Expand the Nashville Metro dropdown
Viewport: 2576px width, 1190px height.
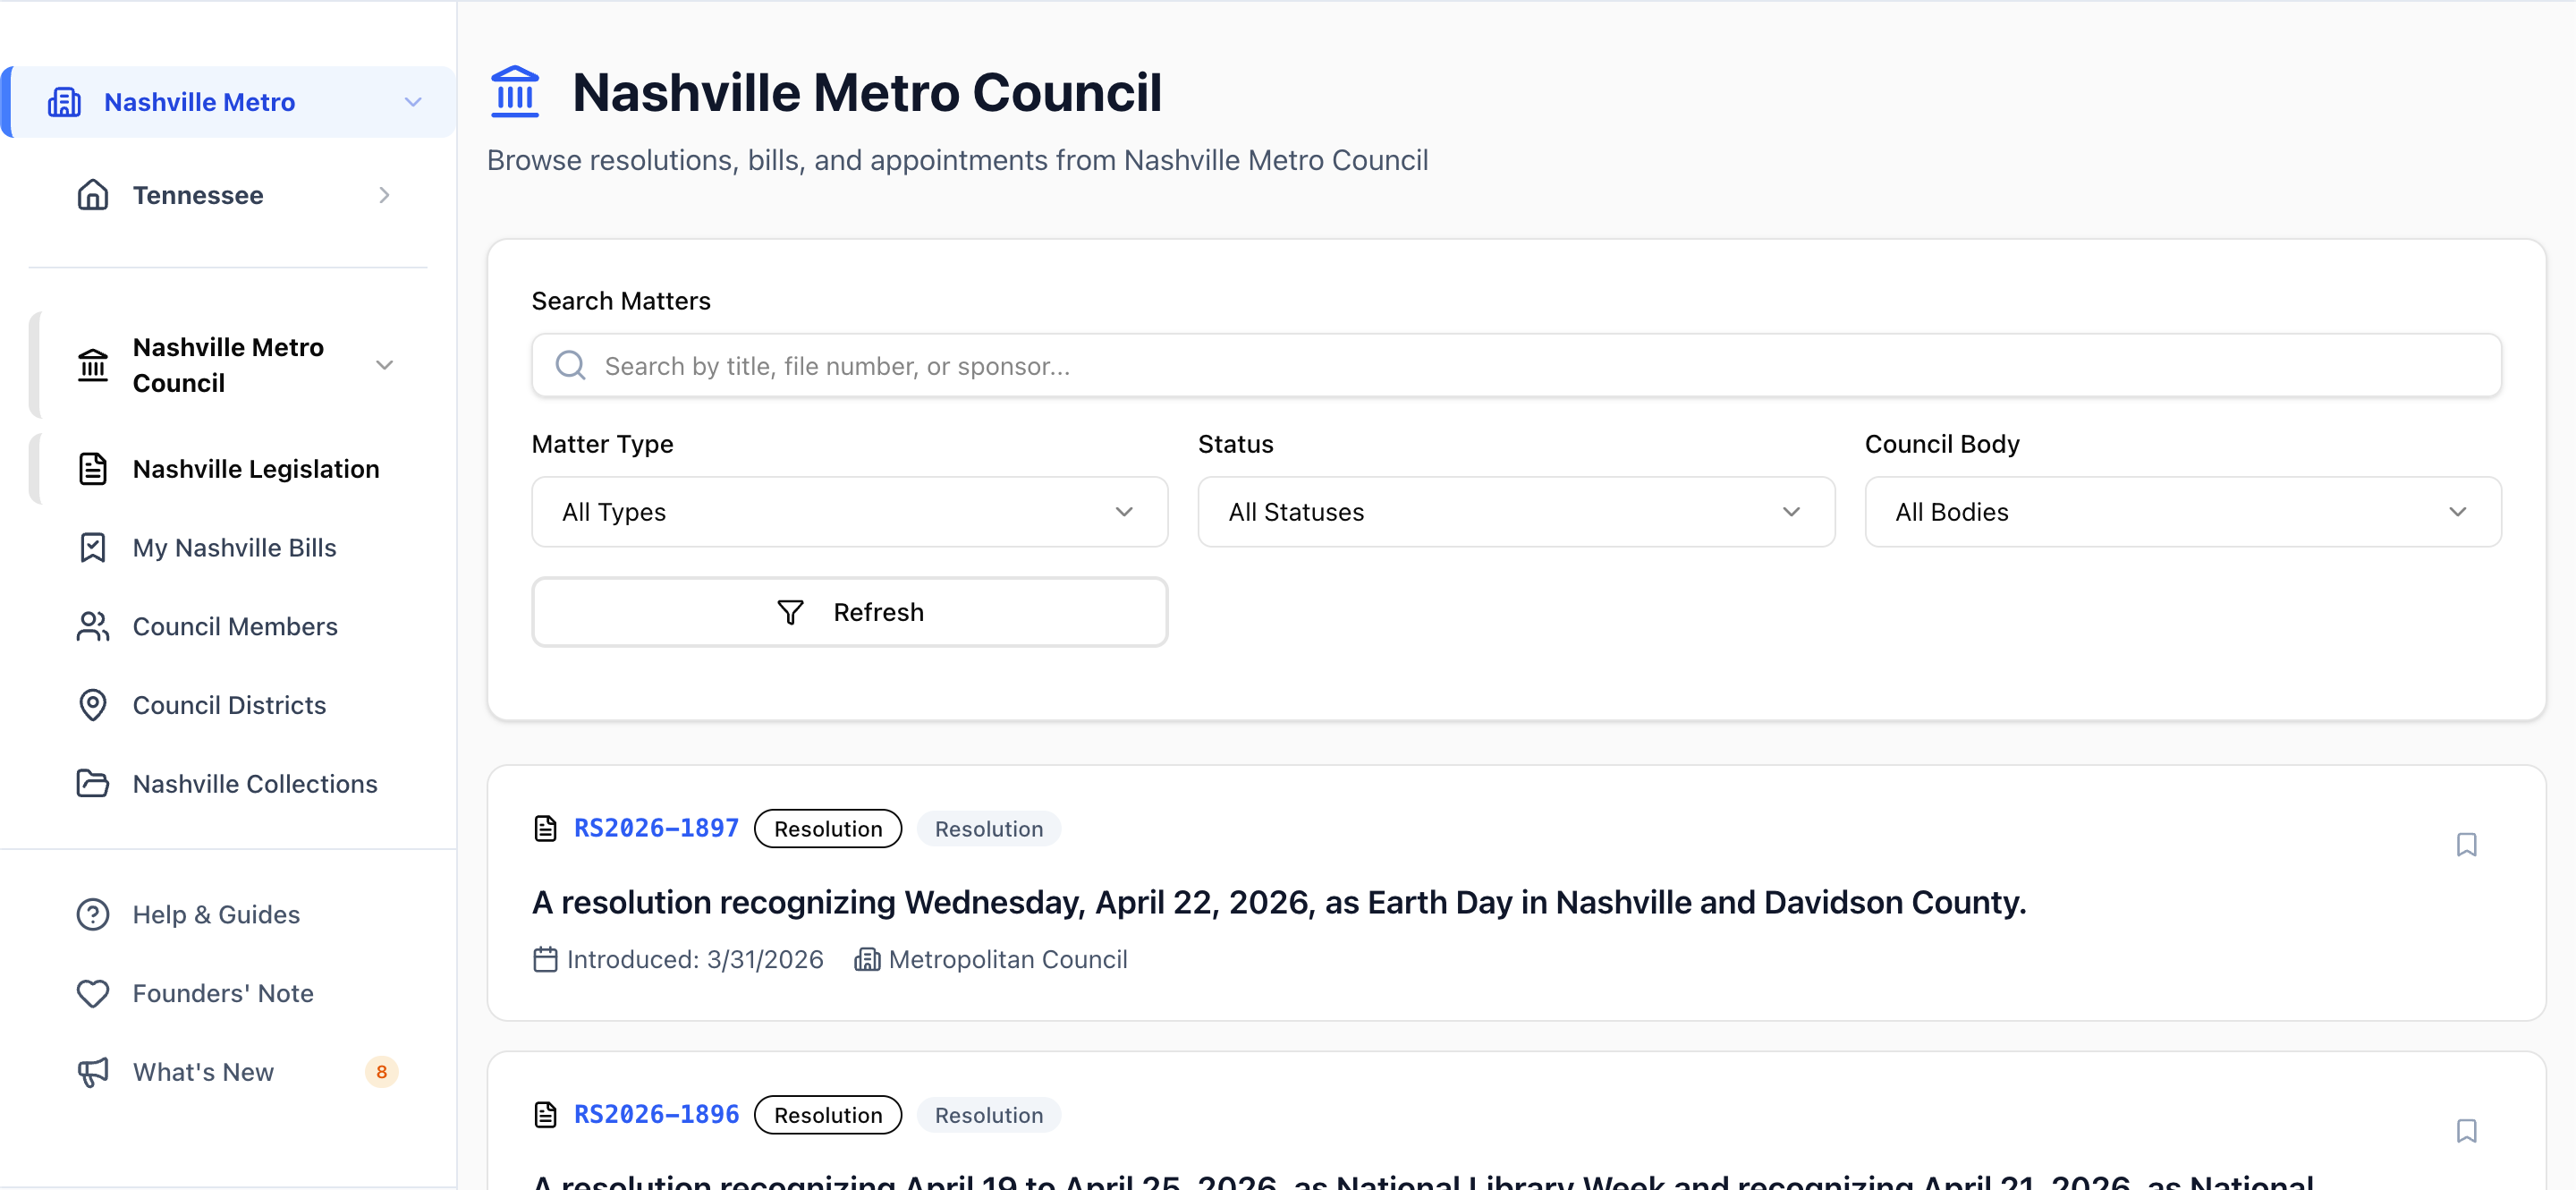[x=413, y=101]
